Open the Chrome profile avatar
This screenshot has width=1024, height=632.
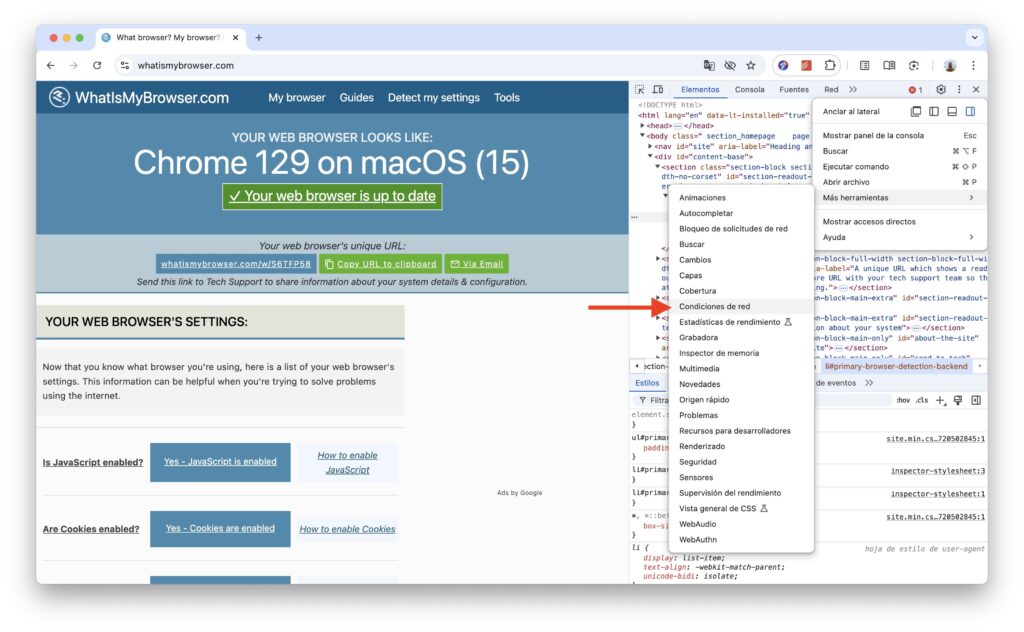(950, 65)
